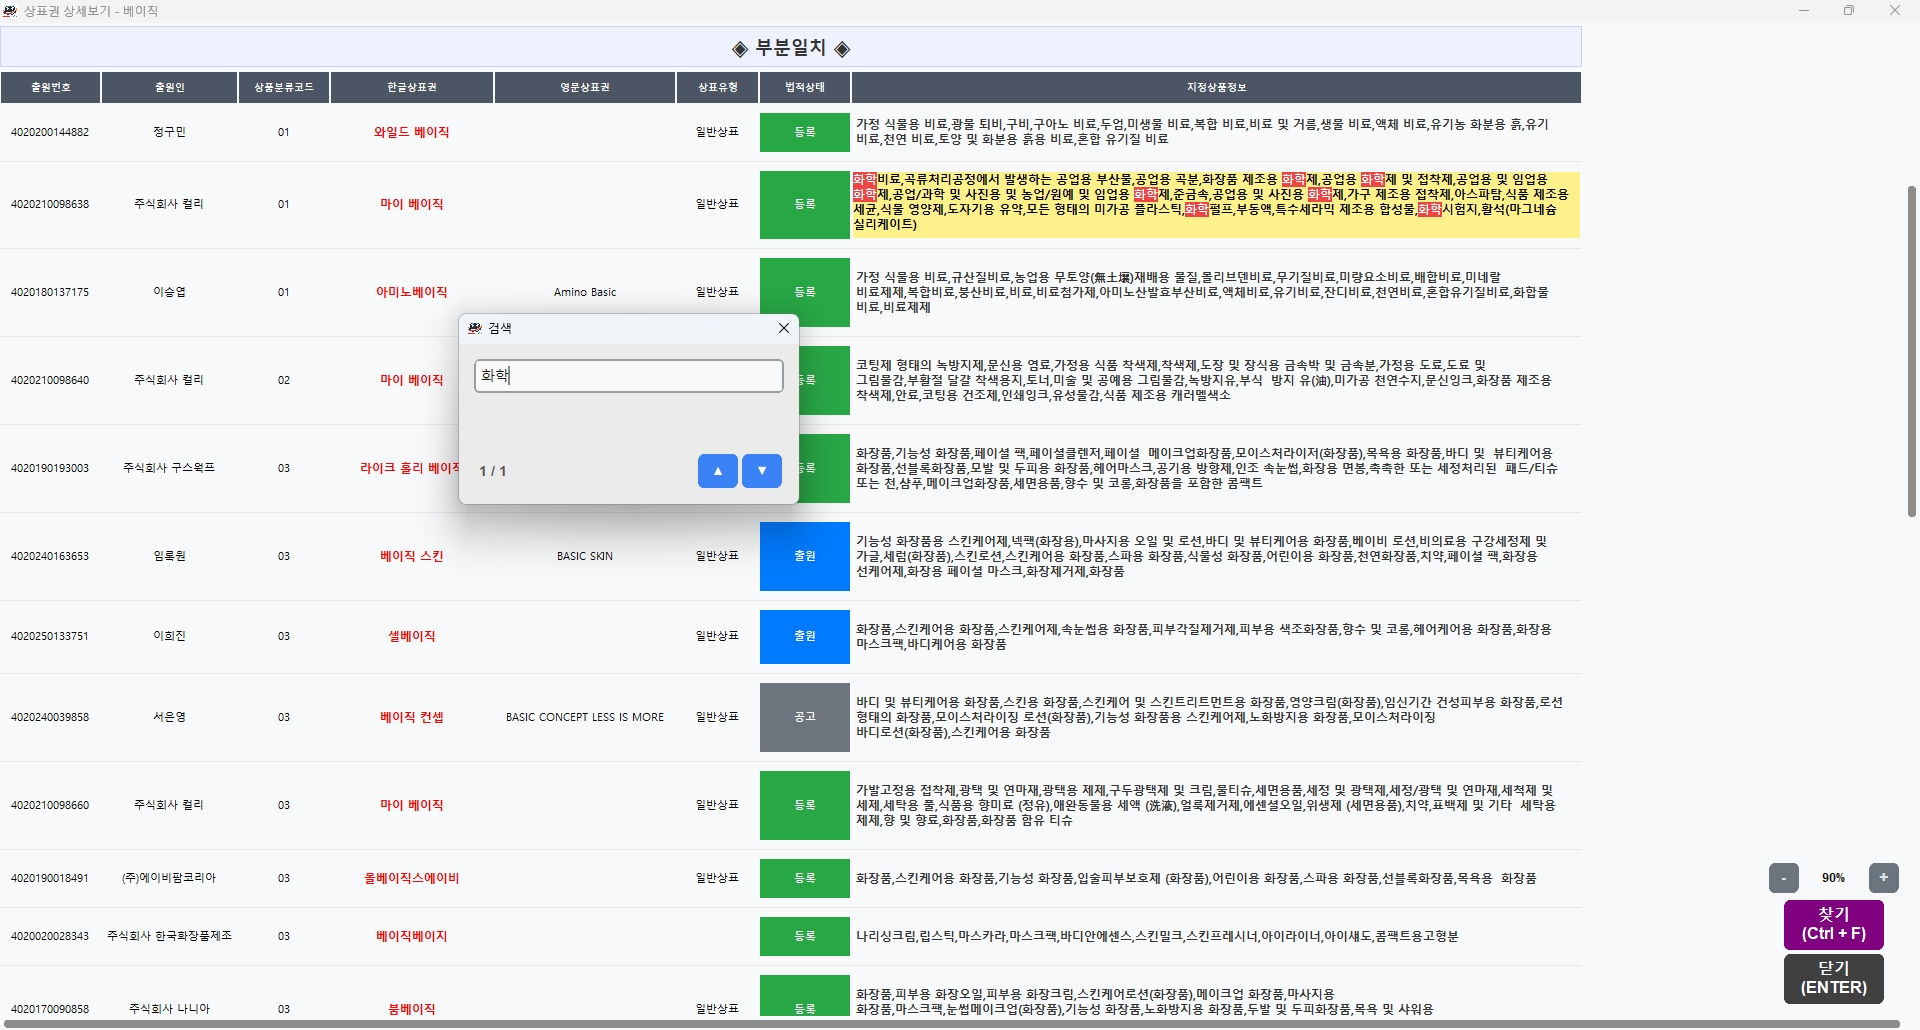Click the gray 공고 status badge
Screen dimensions: 1920x1030
click(x=804, y=717)
